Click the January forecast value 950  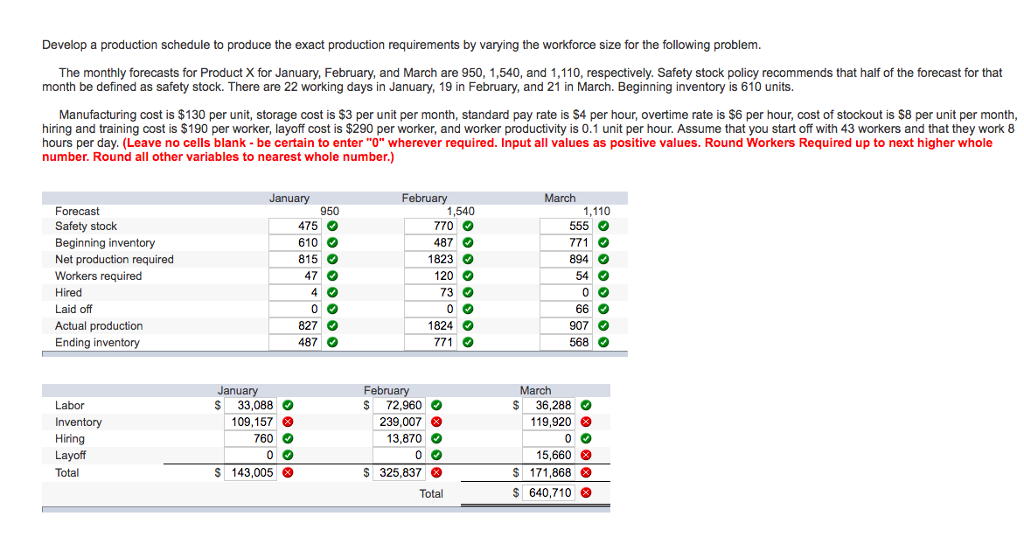tap(330, 211)
